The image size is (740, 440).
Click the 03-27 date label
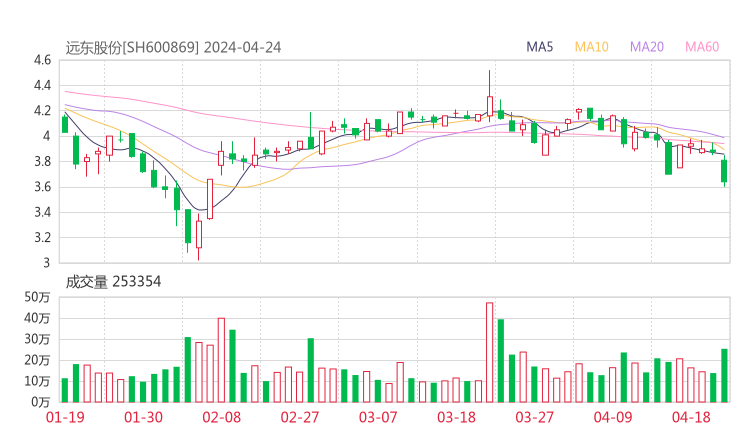pos(534,417)
